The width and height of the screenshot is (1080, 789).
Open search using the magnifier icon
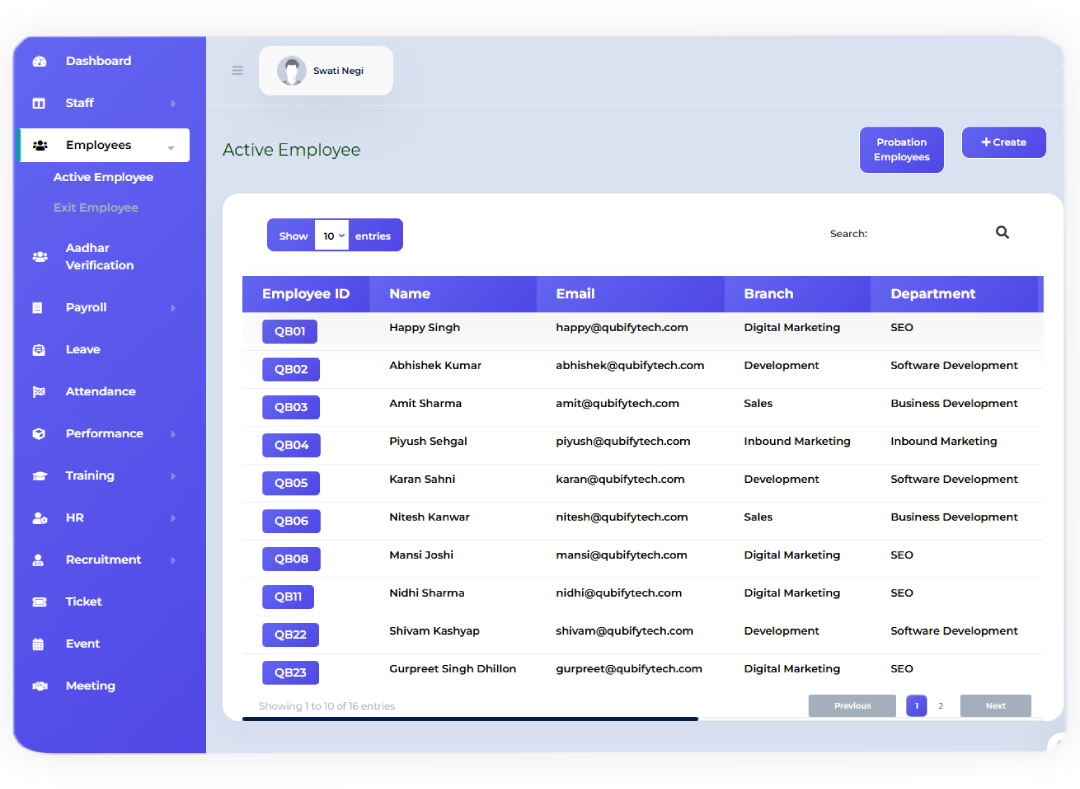tap(1002, 232)
